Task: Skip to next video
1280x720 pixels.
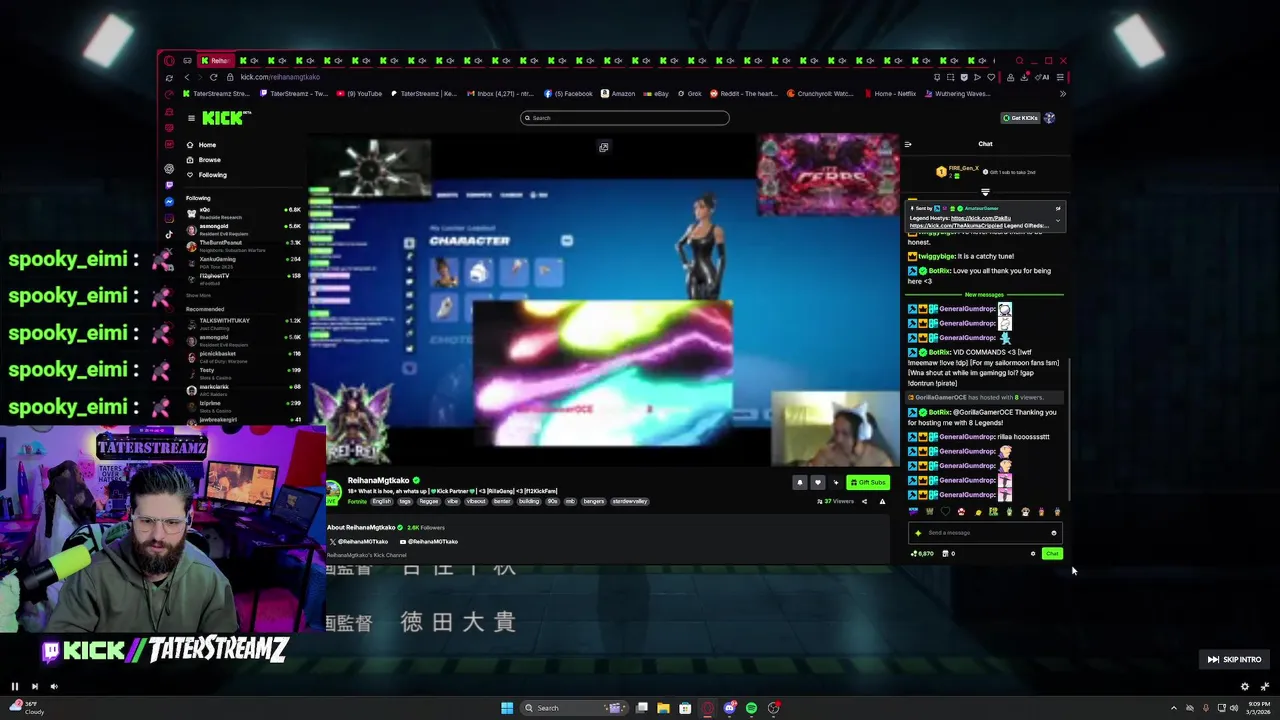Action: tap(35, 686)
